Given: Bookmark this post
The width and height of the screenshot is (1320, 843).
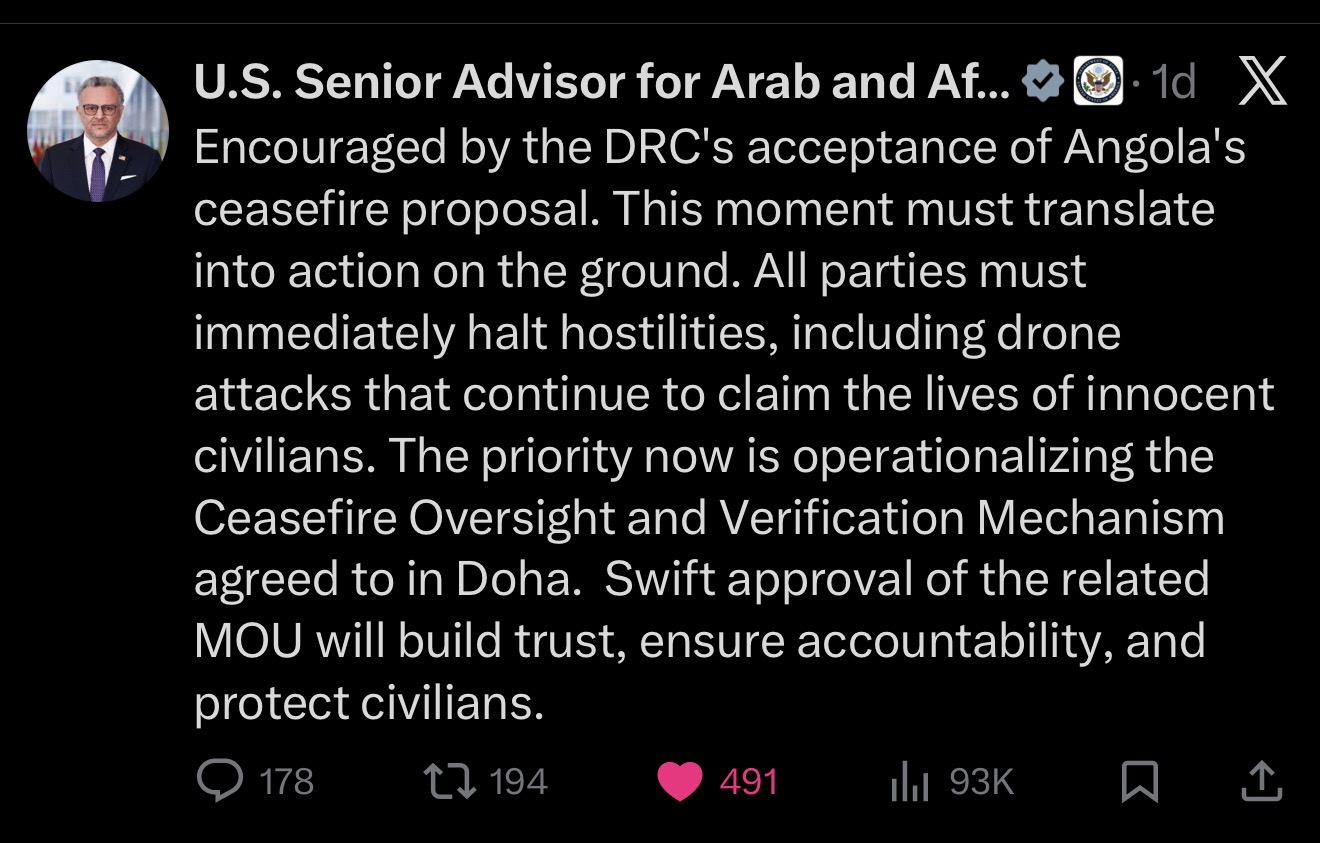Looking at the screenshot, I should coord(1140,782).
